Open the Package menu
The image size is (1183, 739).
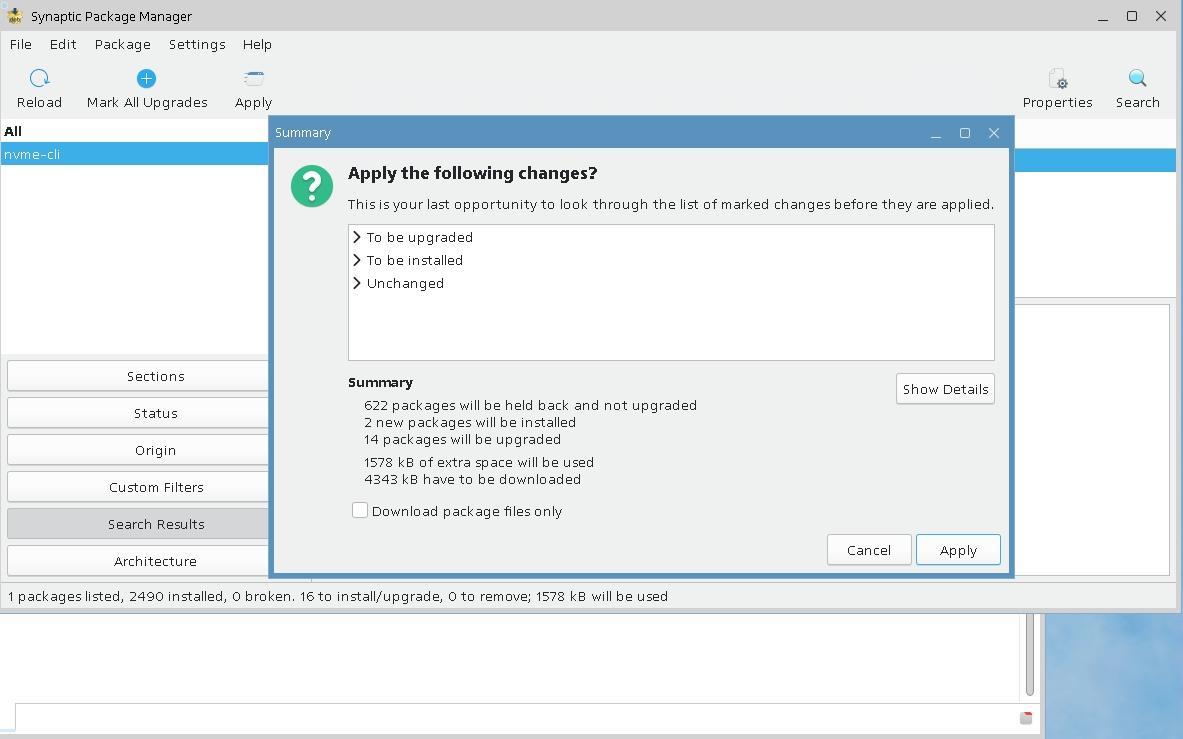122,45
